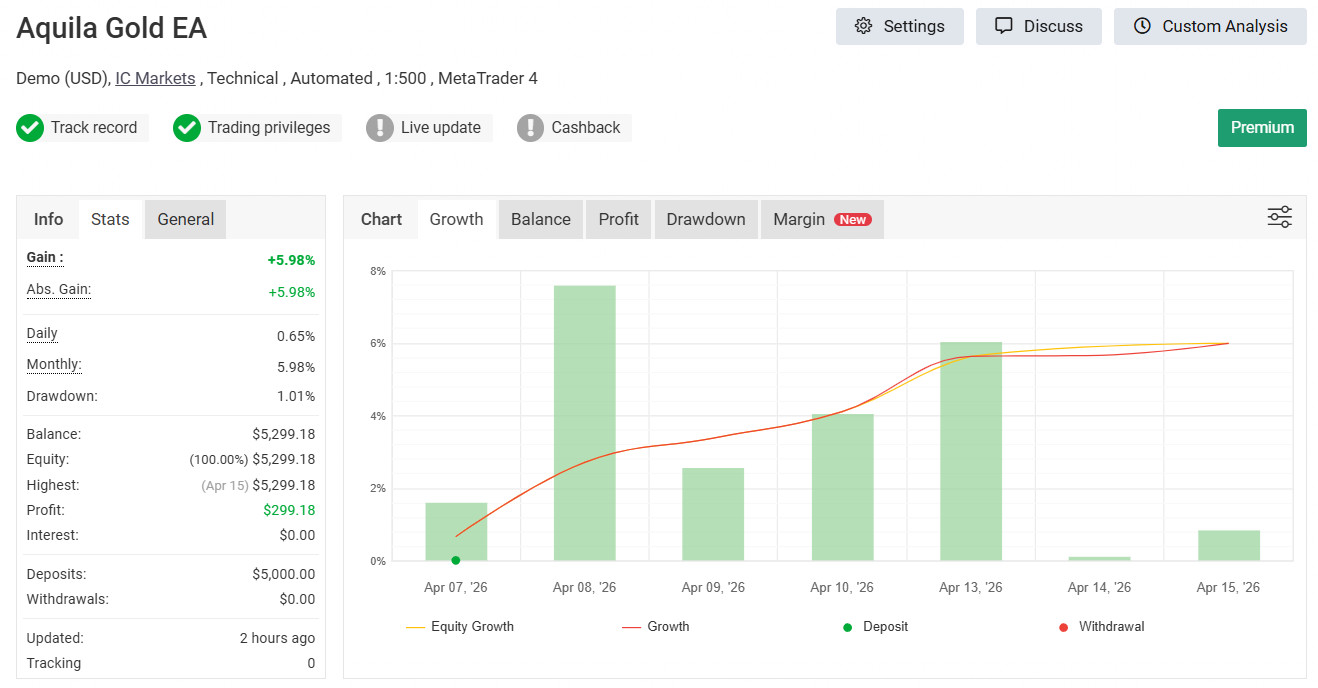Click the Abs. Gain label
Viewport: 1318px width, 688px height.
pyautogui.click(x=59, y=290)
